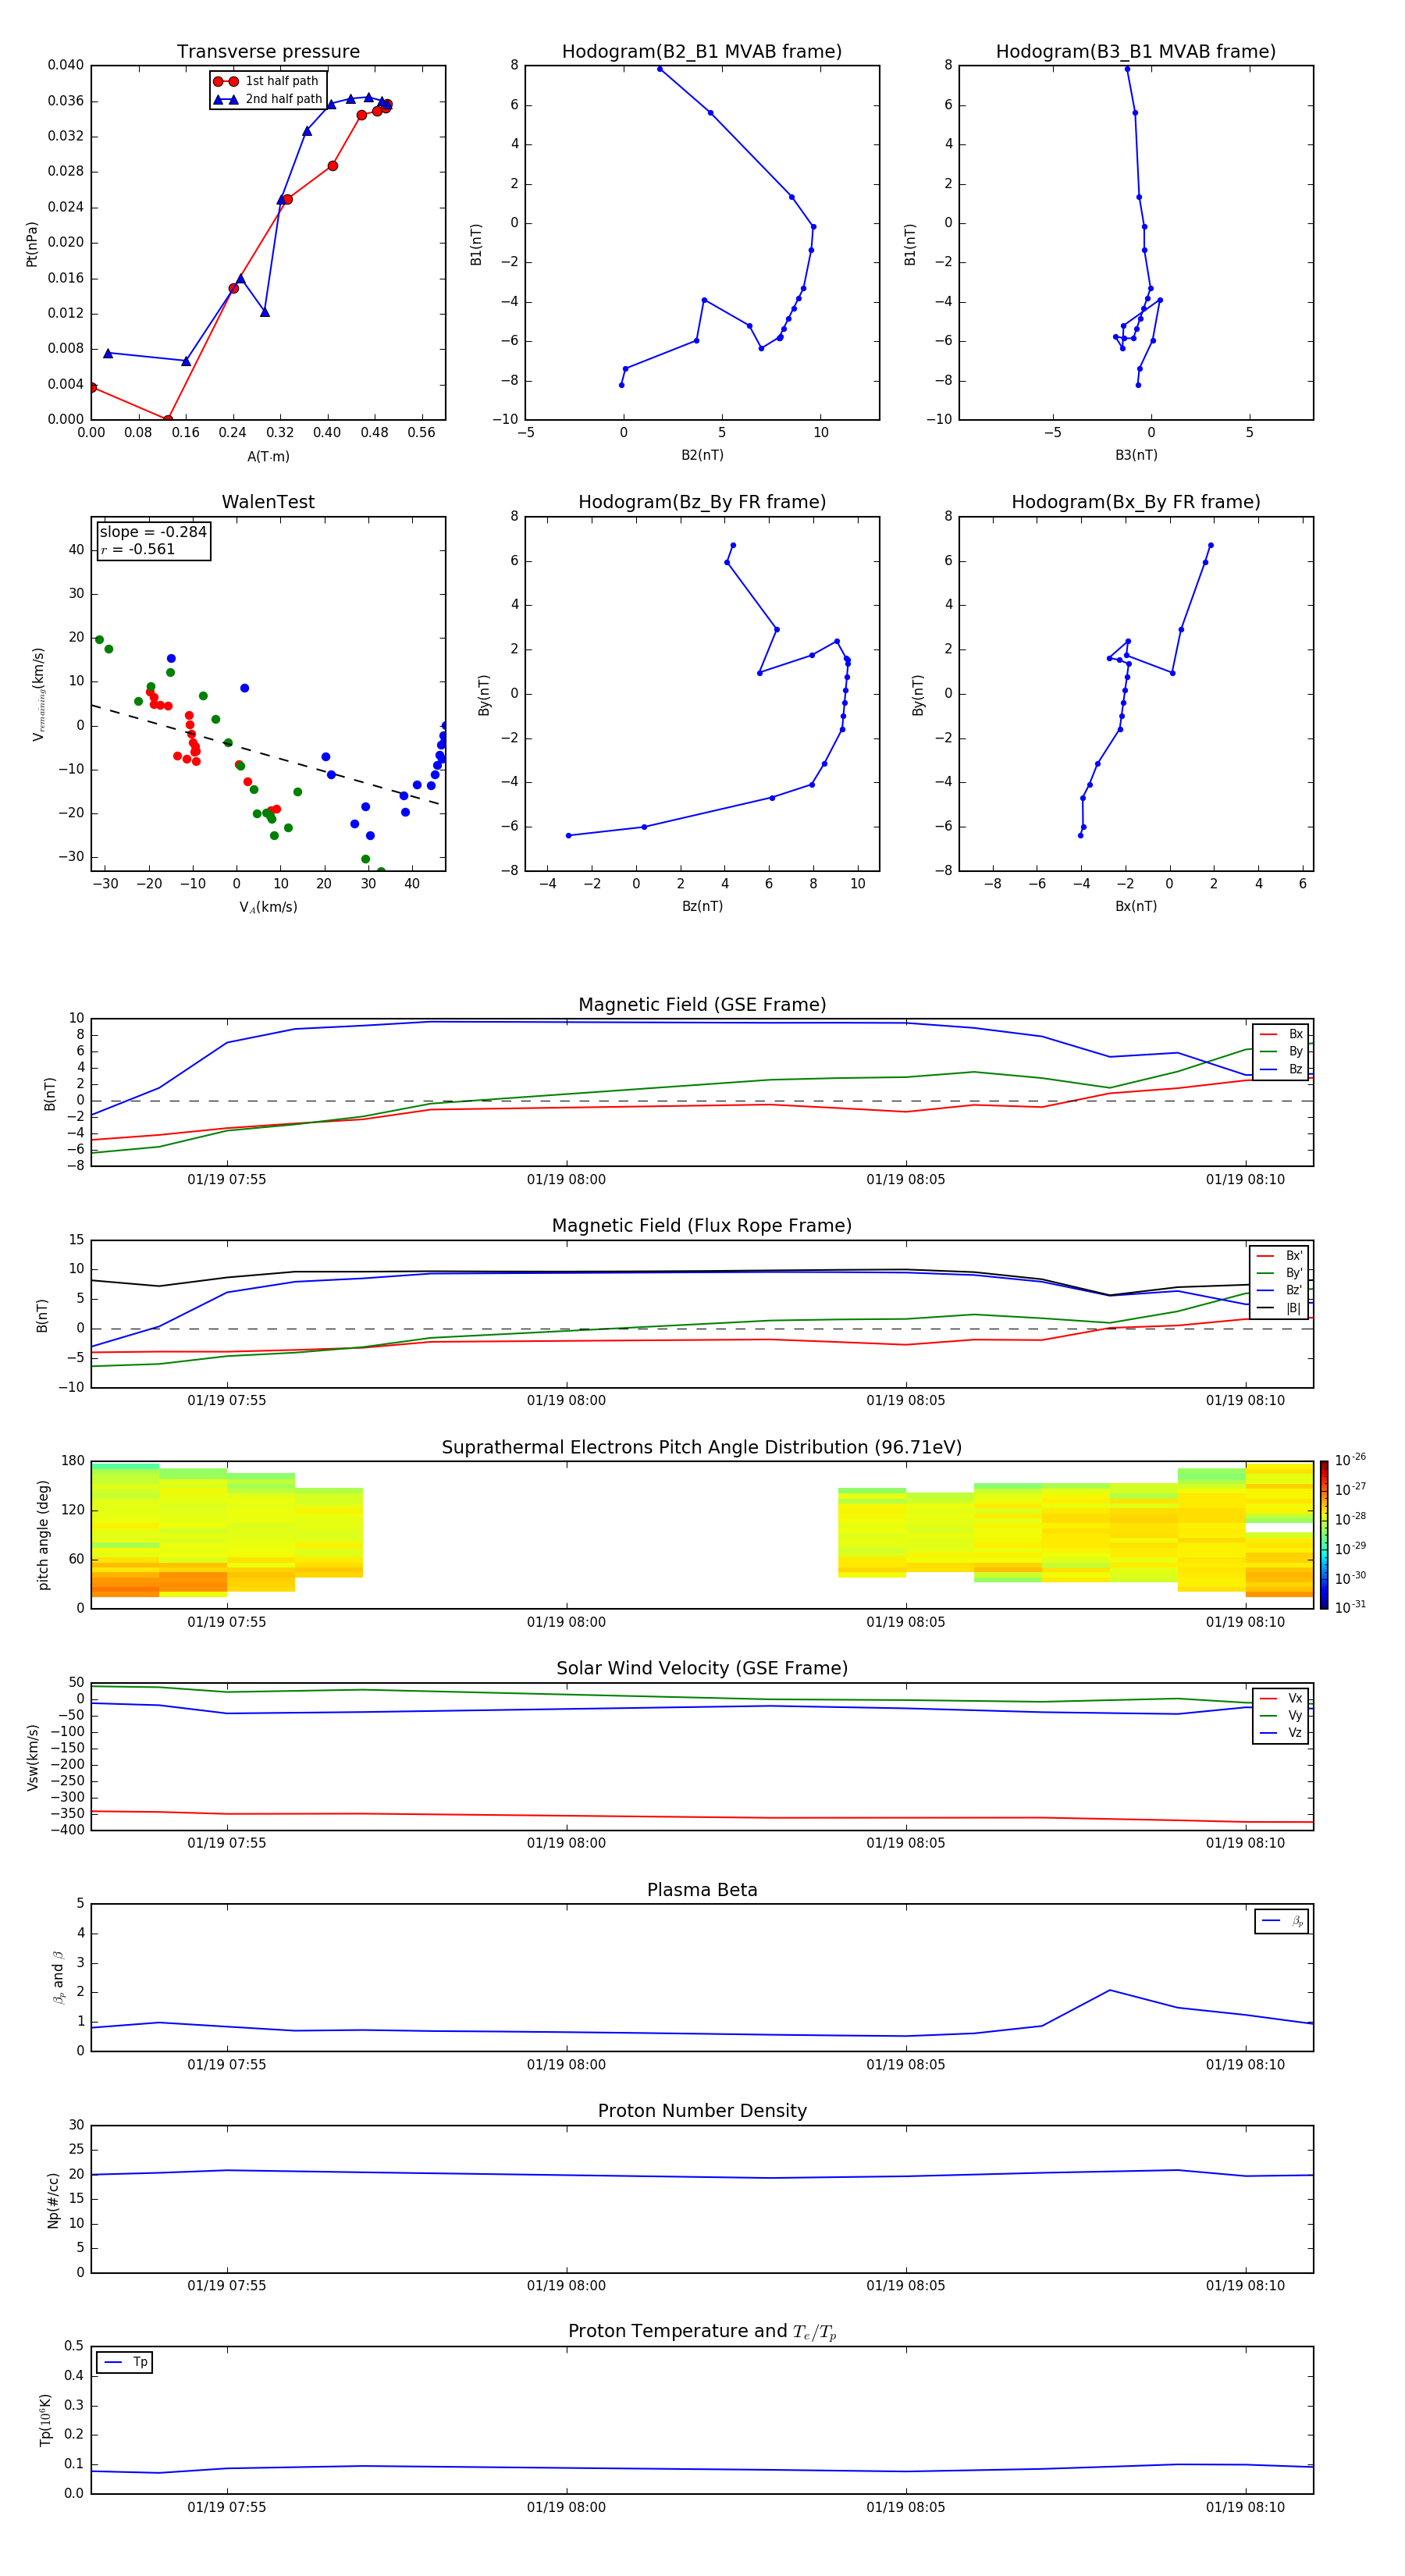Select the βp legend entry in Plasma Beta plot

(x=1282, y=1921)
